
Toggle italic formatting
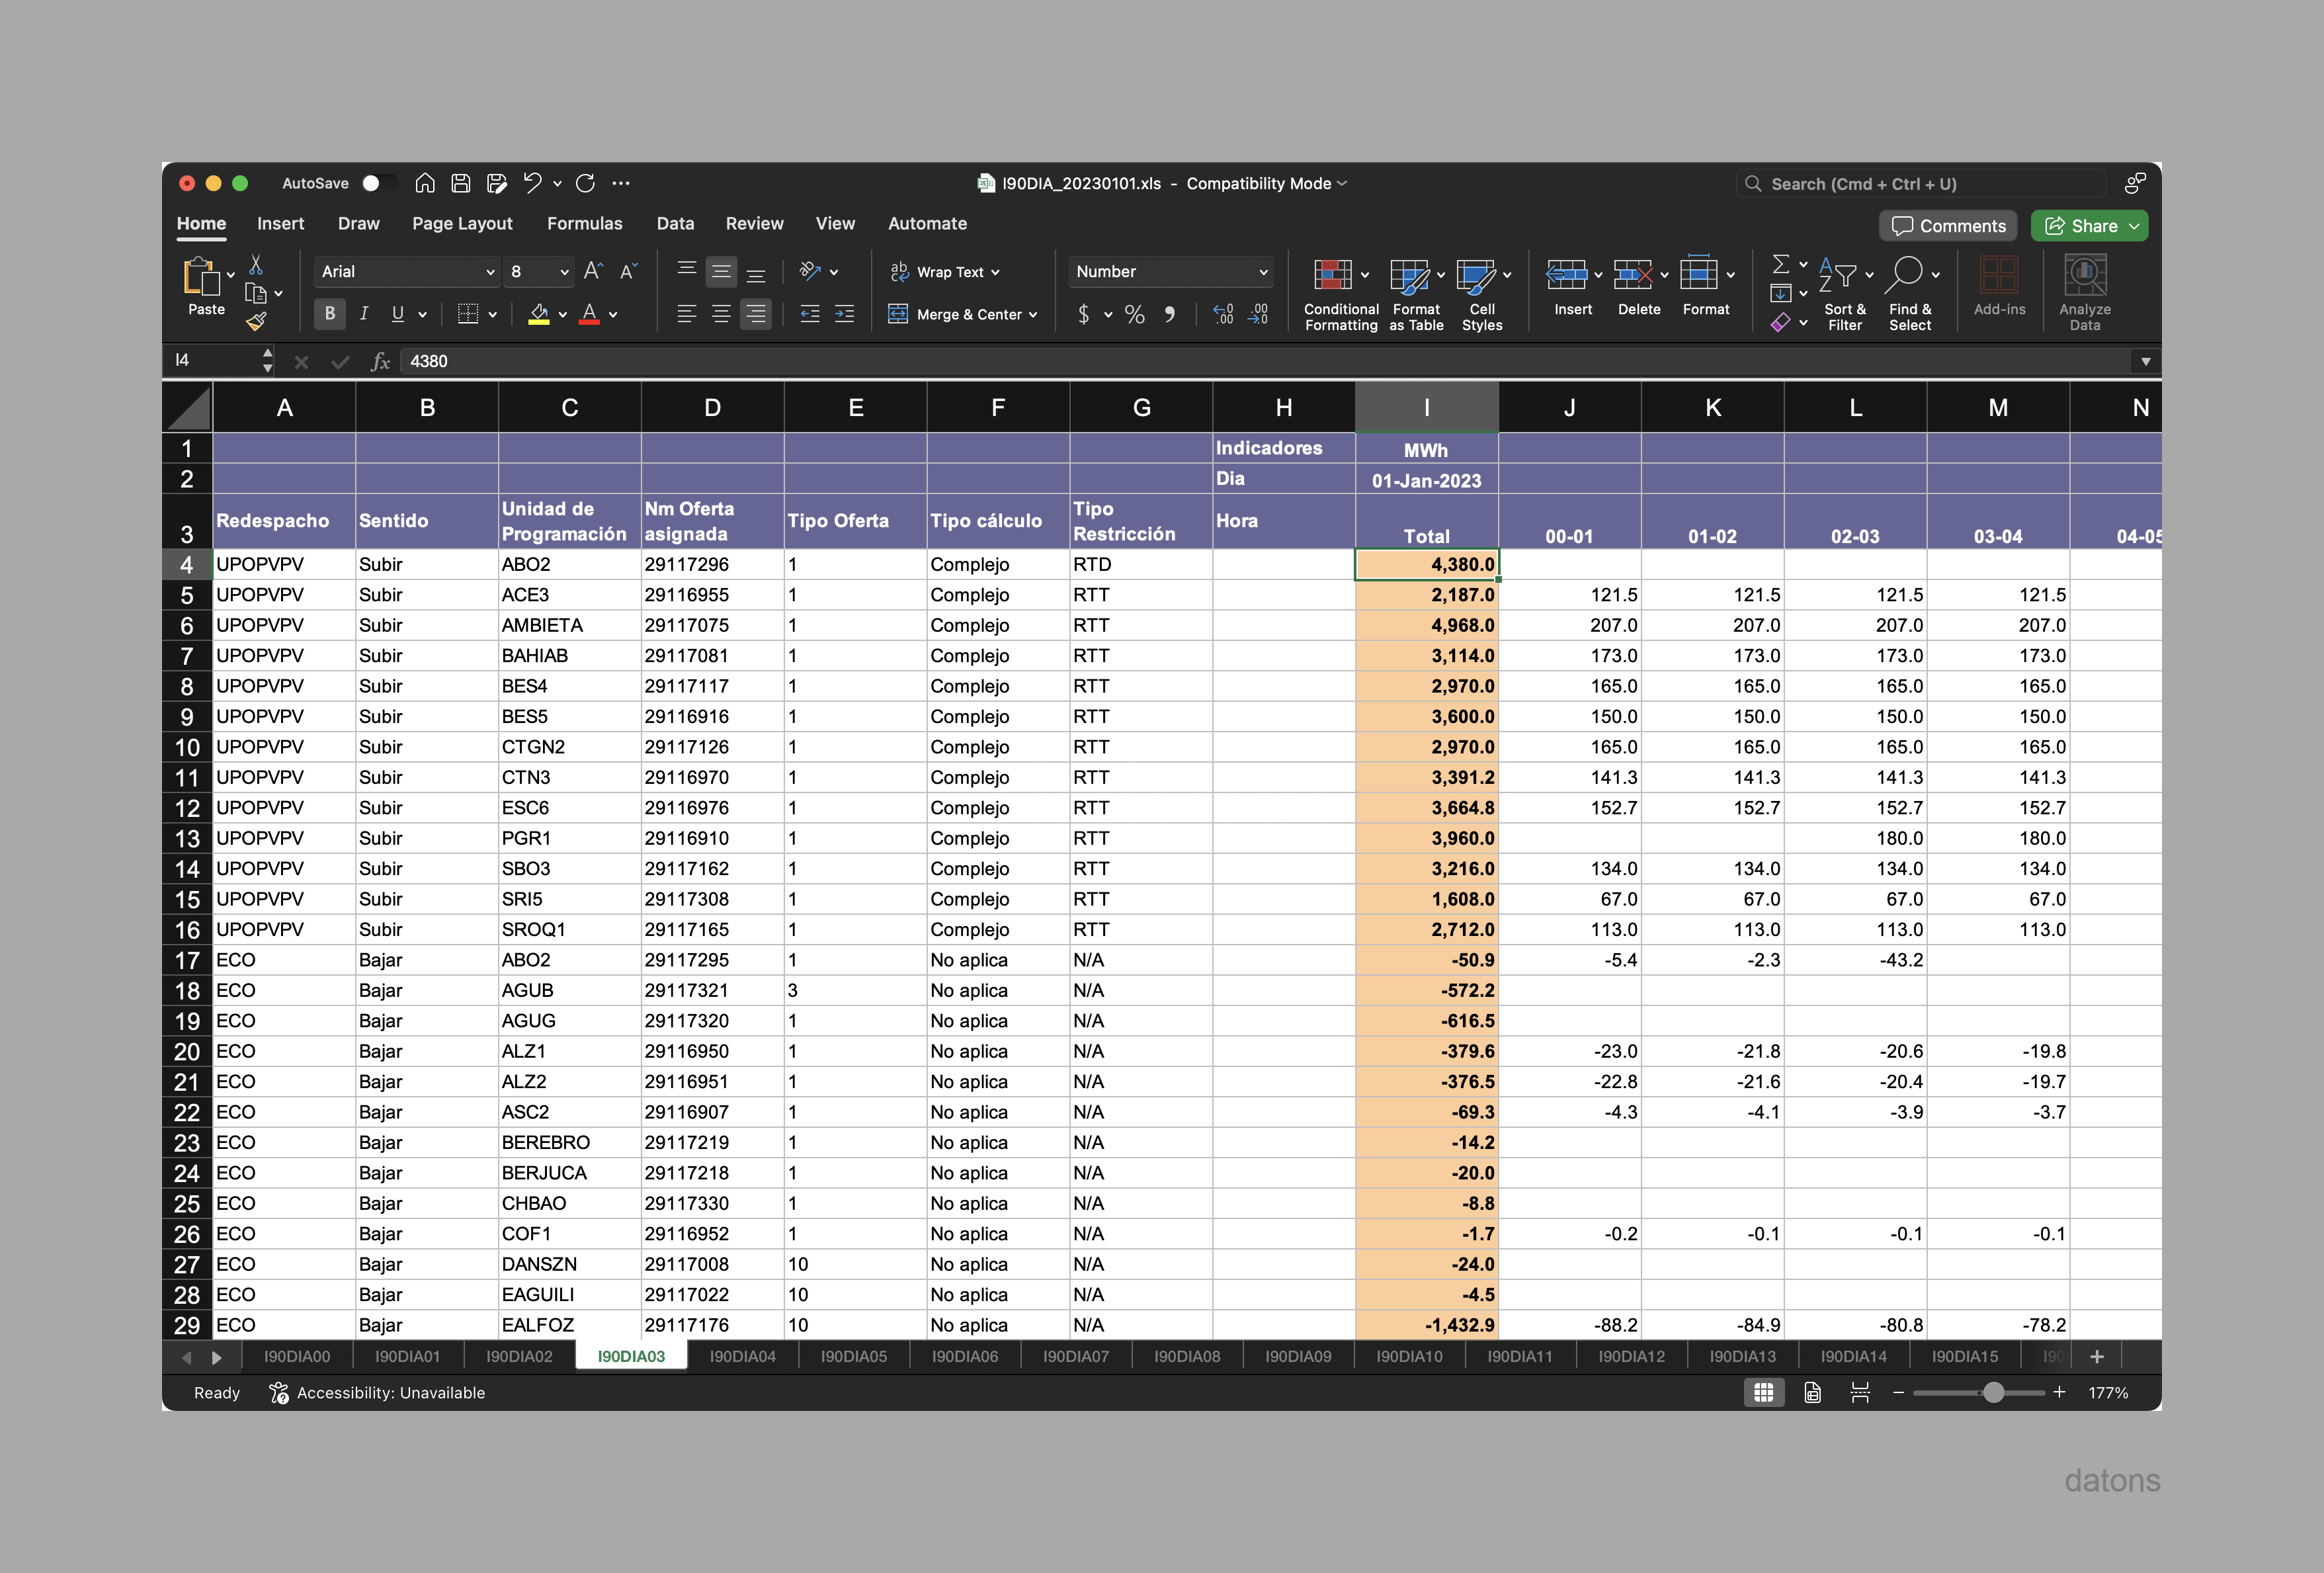tap(364, 314)
